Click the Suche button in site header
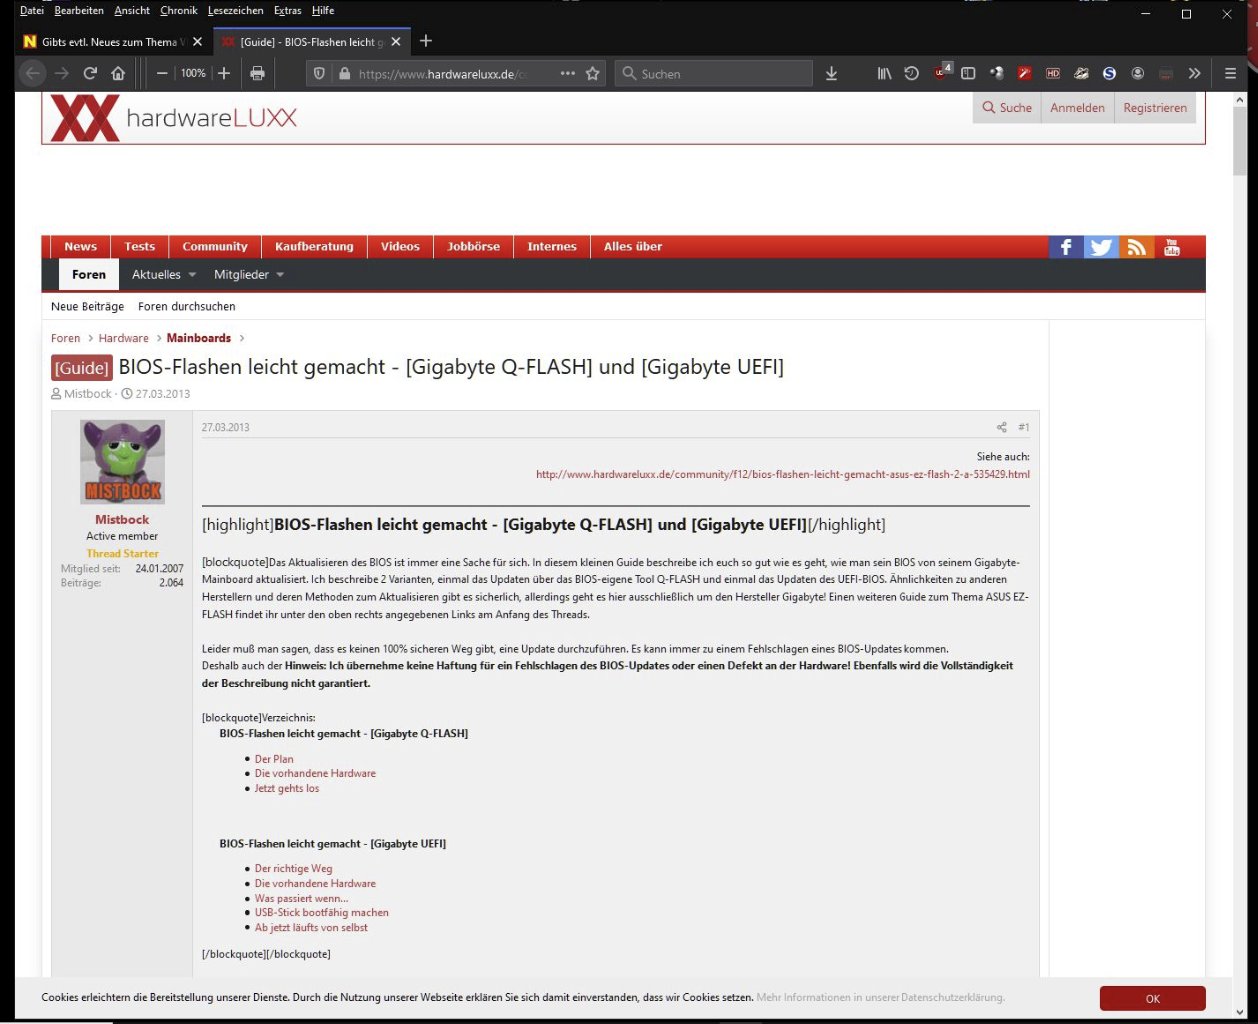1258x1024 pixels. click(1007, 108)
